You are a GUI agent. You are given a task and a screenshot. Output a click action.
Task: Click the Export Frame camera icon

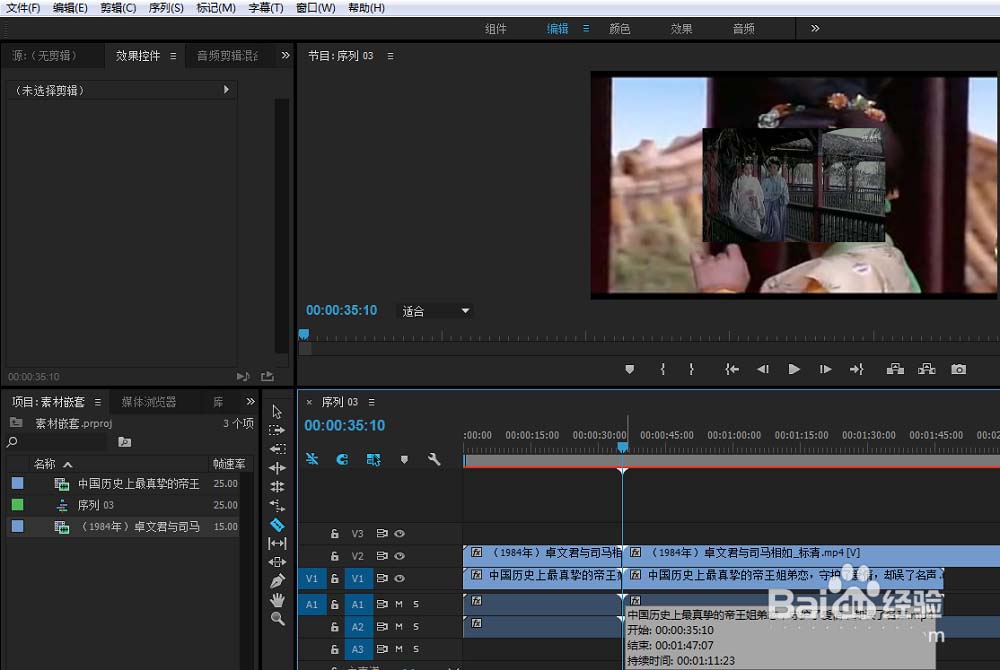[958, 369]
